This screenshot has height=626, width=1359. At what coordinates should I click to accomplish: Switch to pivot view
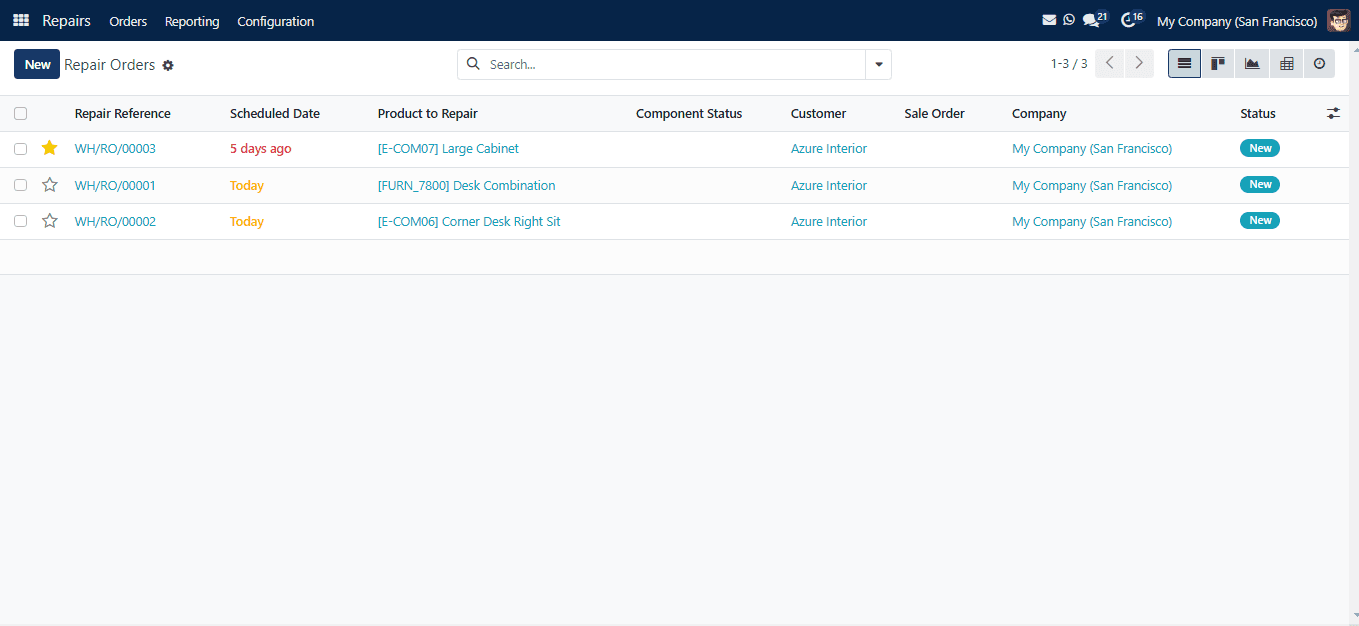point(1286,64)
